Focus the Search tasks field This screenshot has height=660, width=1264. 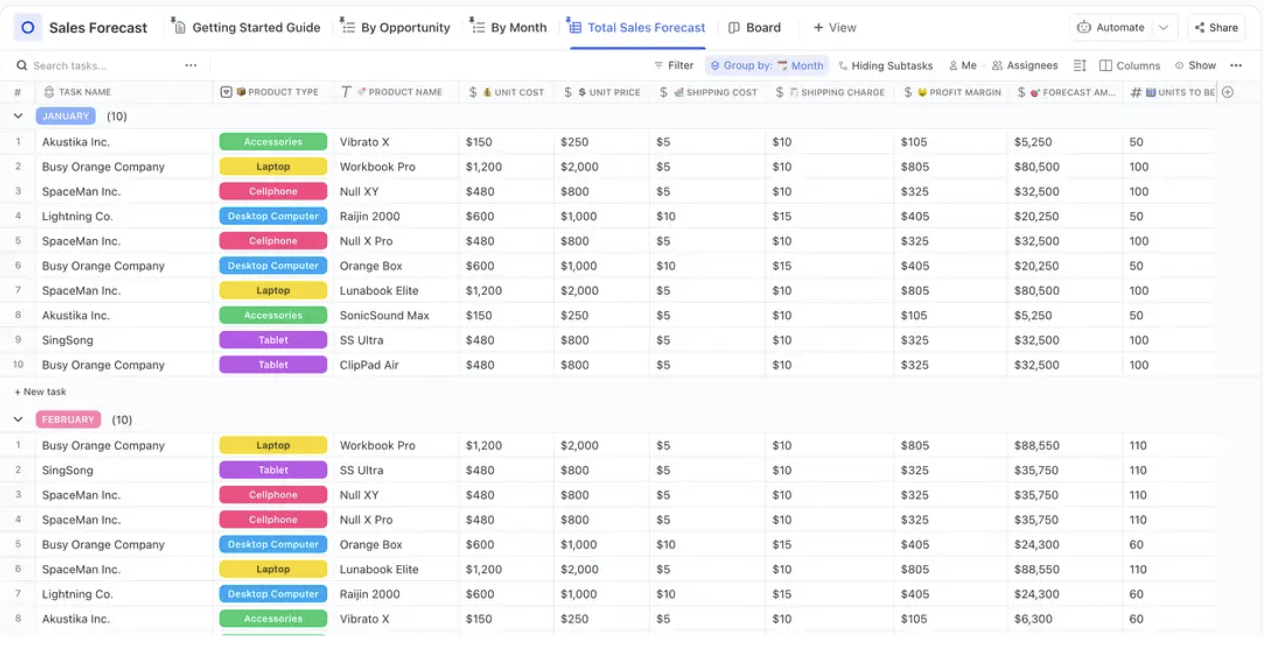pos(95,66)
